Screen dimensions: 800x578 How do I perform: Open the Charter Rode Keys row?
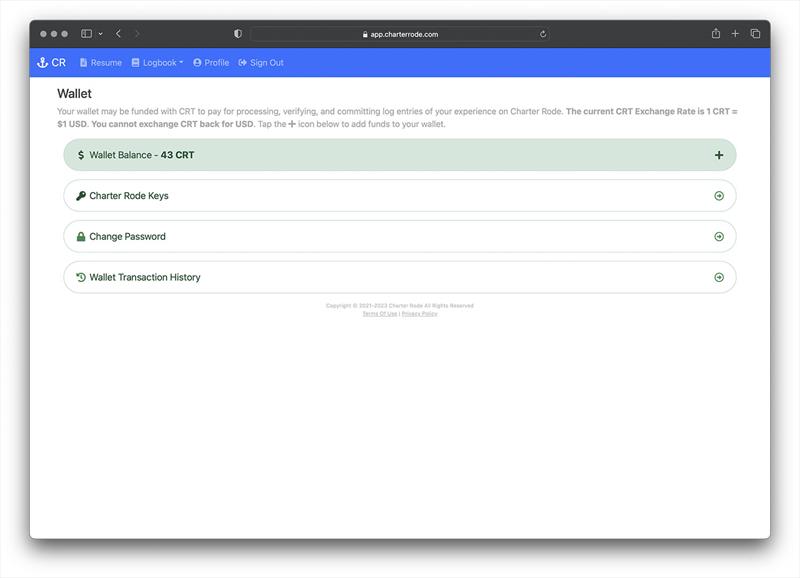399,196
